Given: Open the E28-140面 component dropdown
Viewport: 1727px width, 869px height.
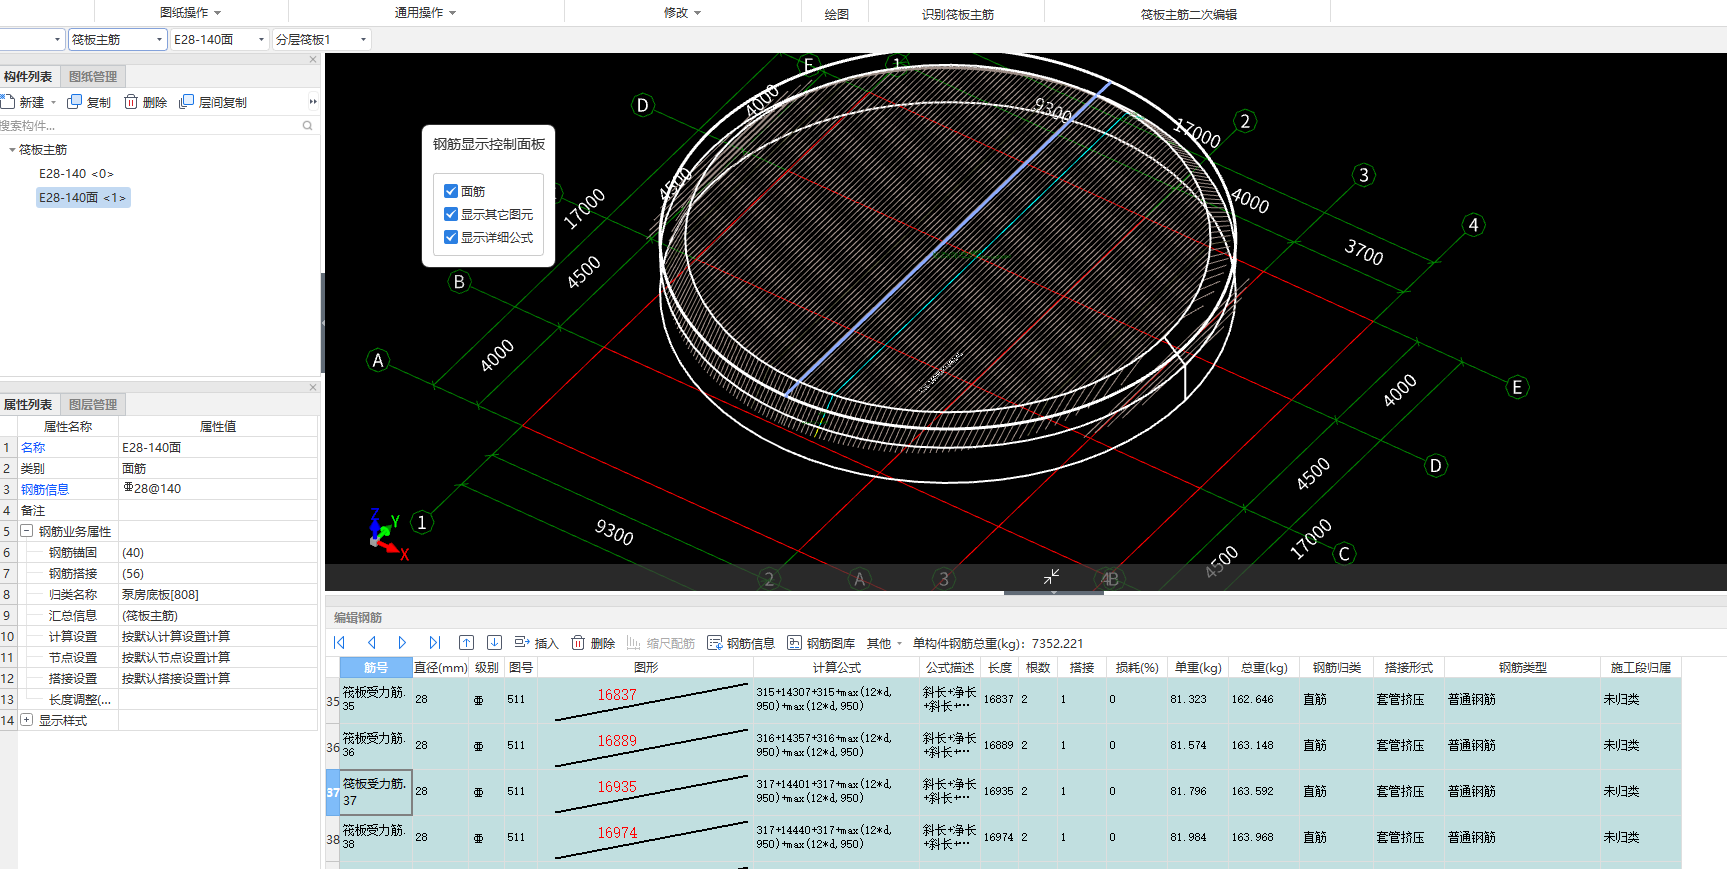Looking at the screenshot, I should click(220, 39).
